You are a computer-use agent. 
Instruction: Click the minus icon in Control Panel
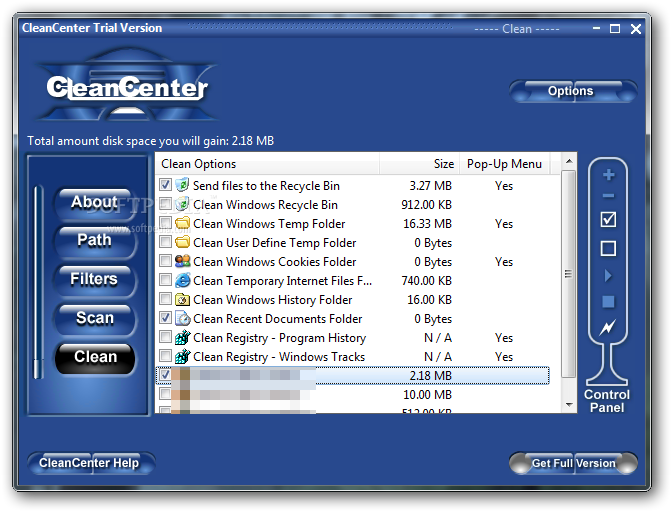pos(609,196)
